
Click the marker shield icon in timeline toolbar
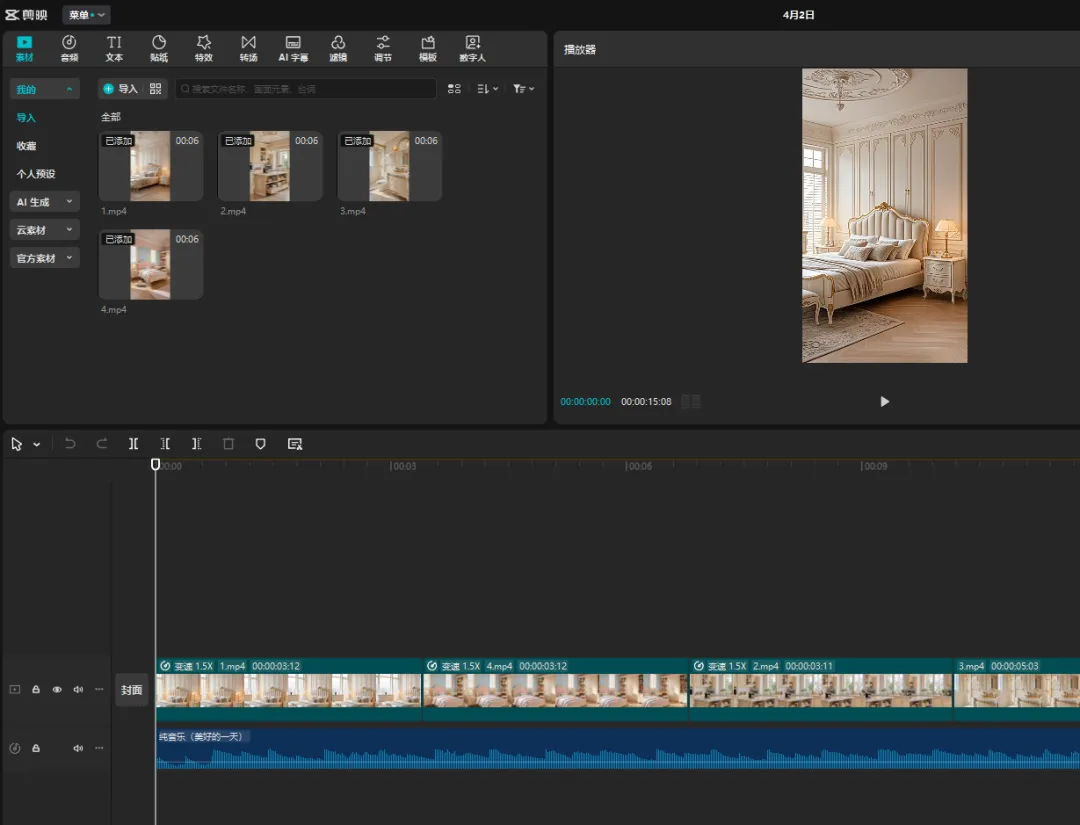coord(261,444)
